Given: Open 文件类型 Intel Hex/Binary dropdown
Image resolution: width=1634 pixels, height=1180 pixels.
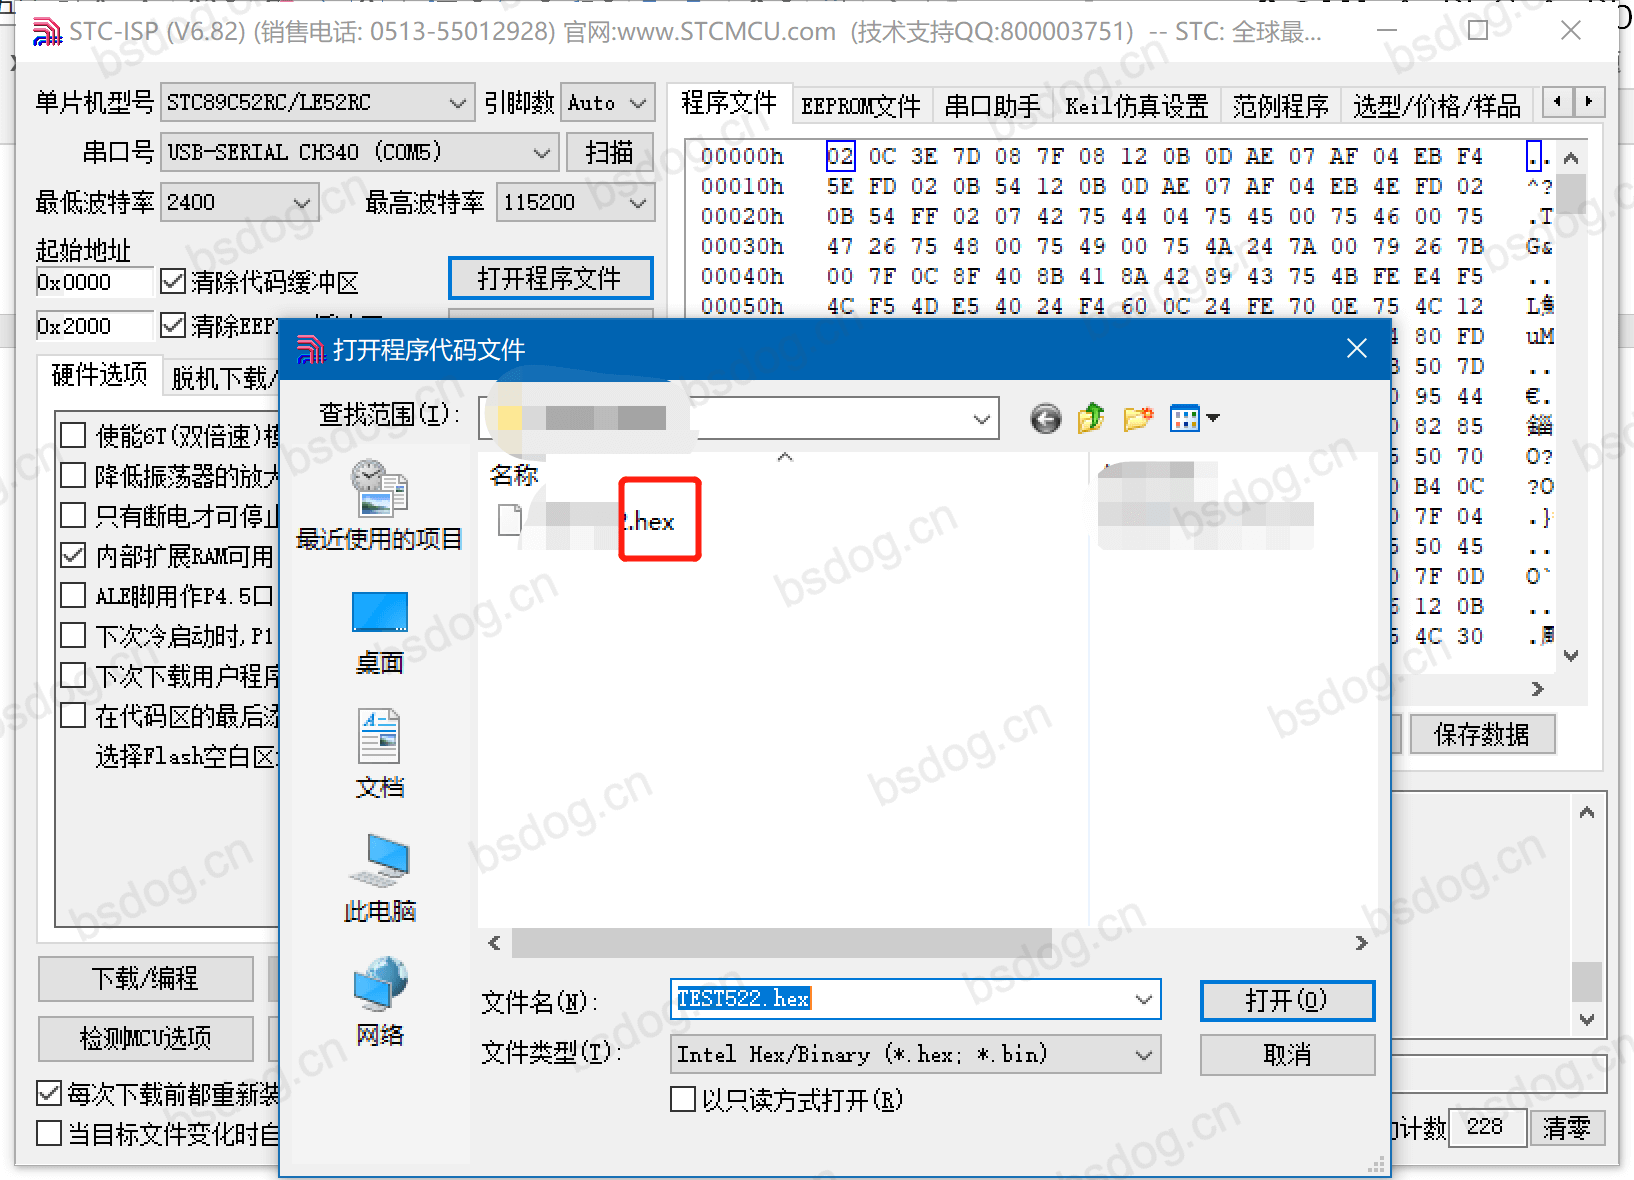Looking at the screenshot, I should pyautogui.click(x=915, y=1054).
